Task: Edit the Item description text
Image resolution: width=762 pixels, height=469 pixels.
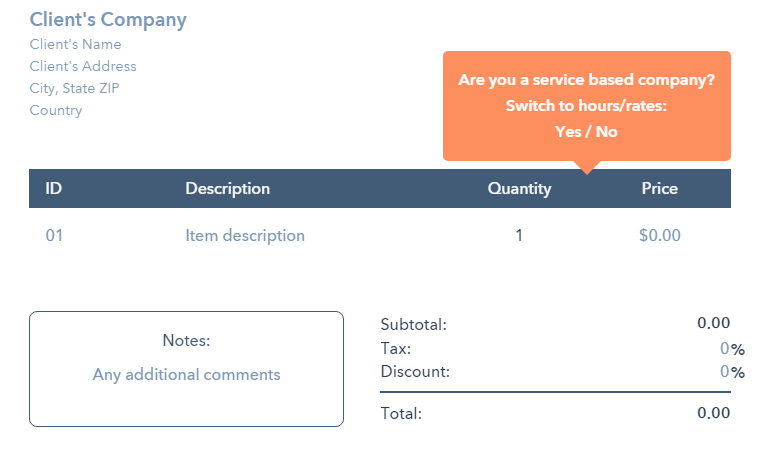Action: [x=245, y=236]
